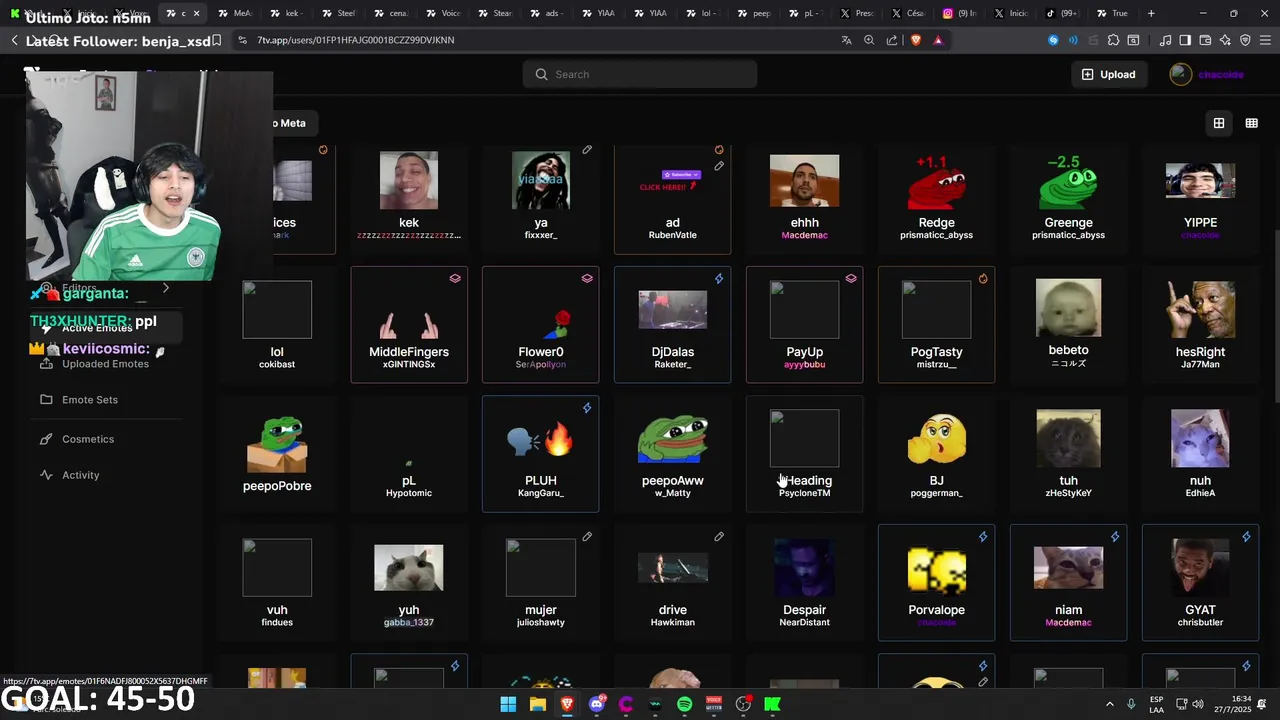Click the lightning icon on PLUH card
The height and width of the screenshot is (720, 1280).
(x=587, y=408)
